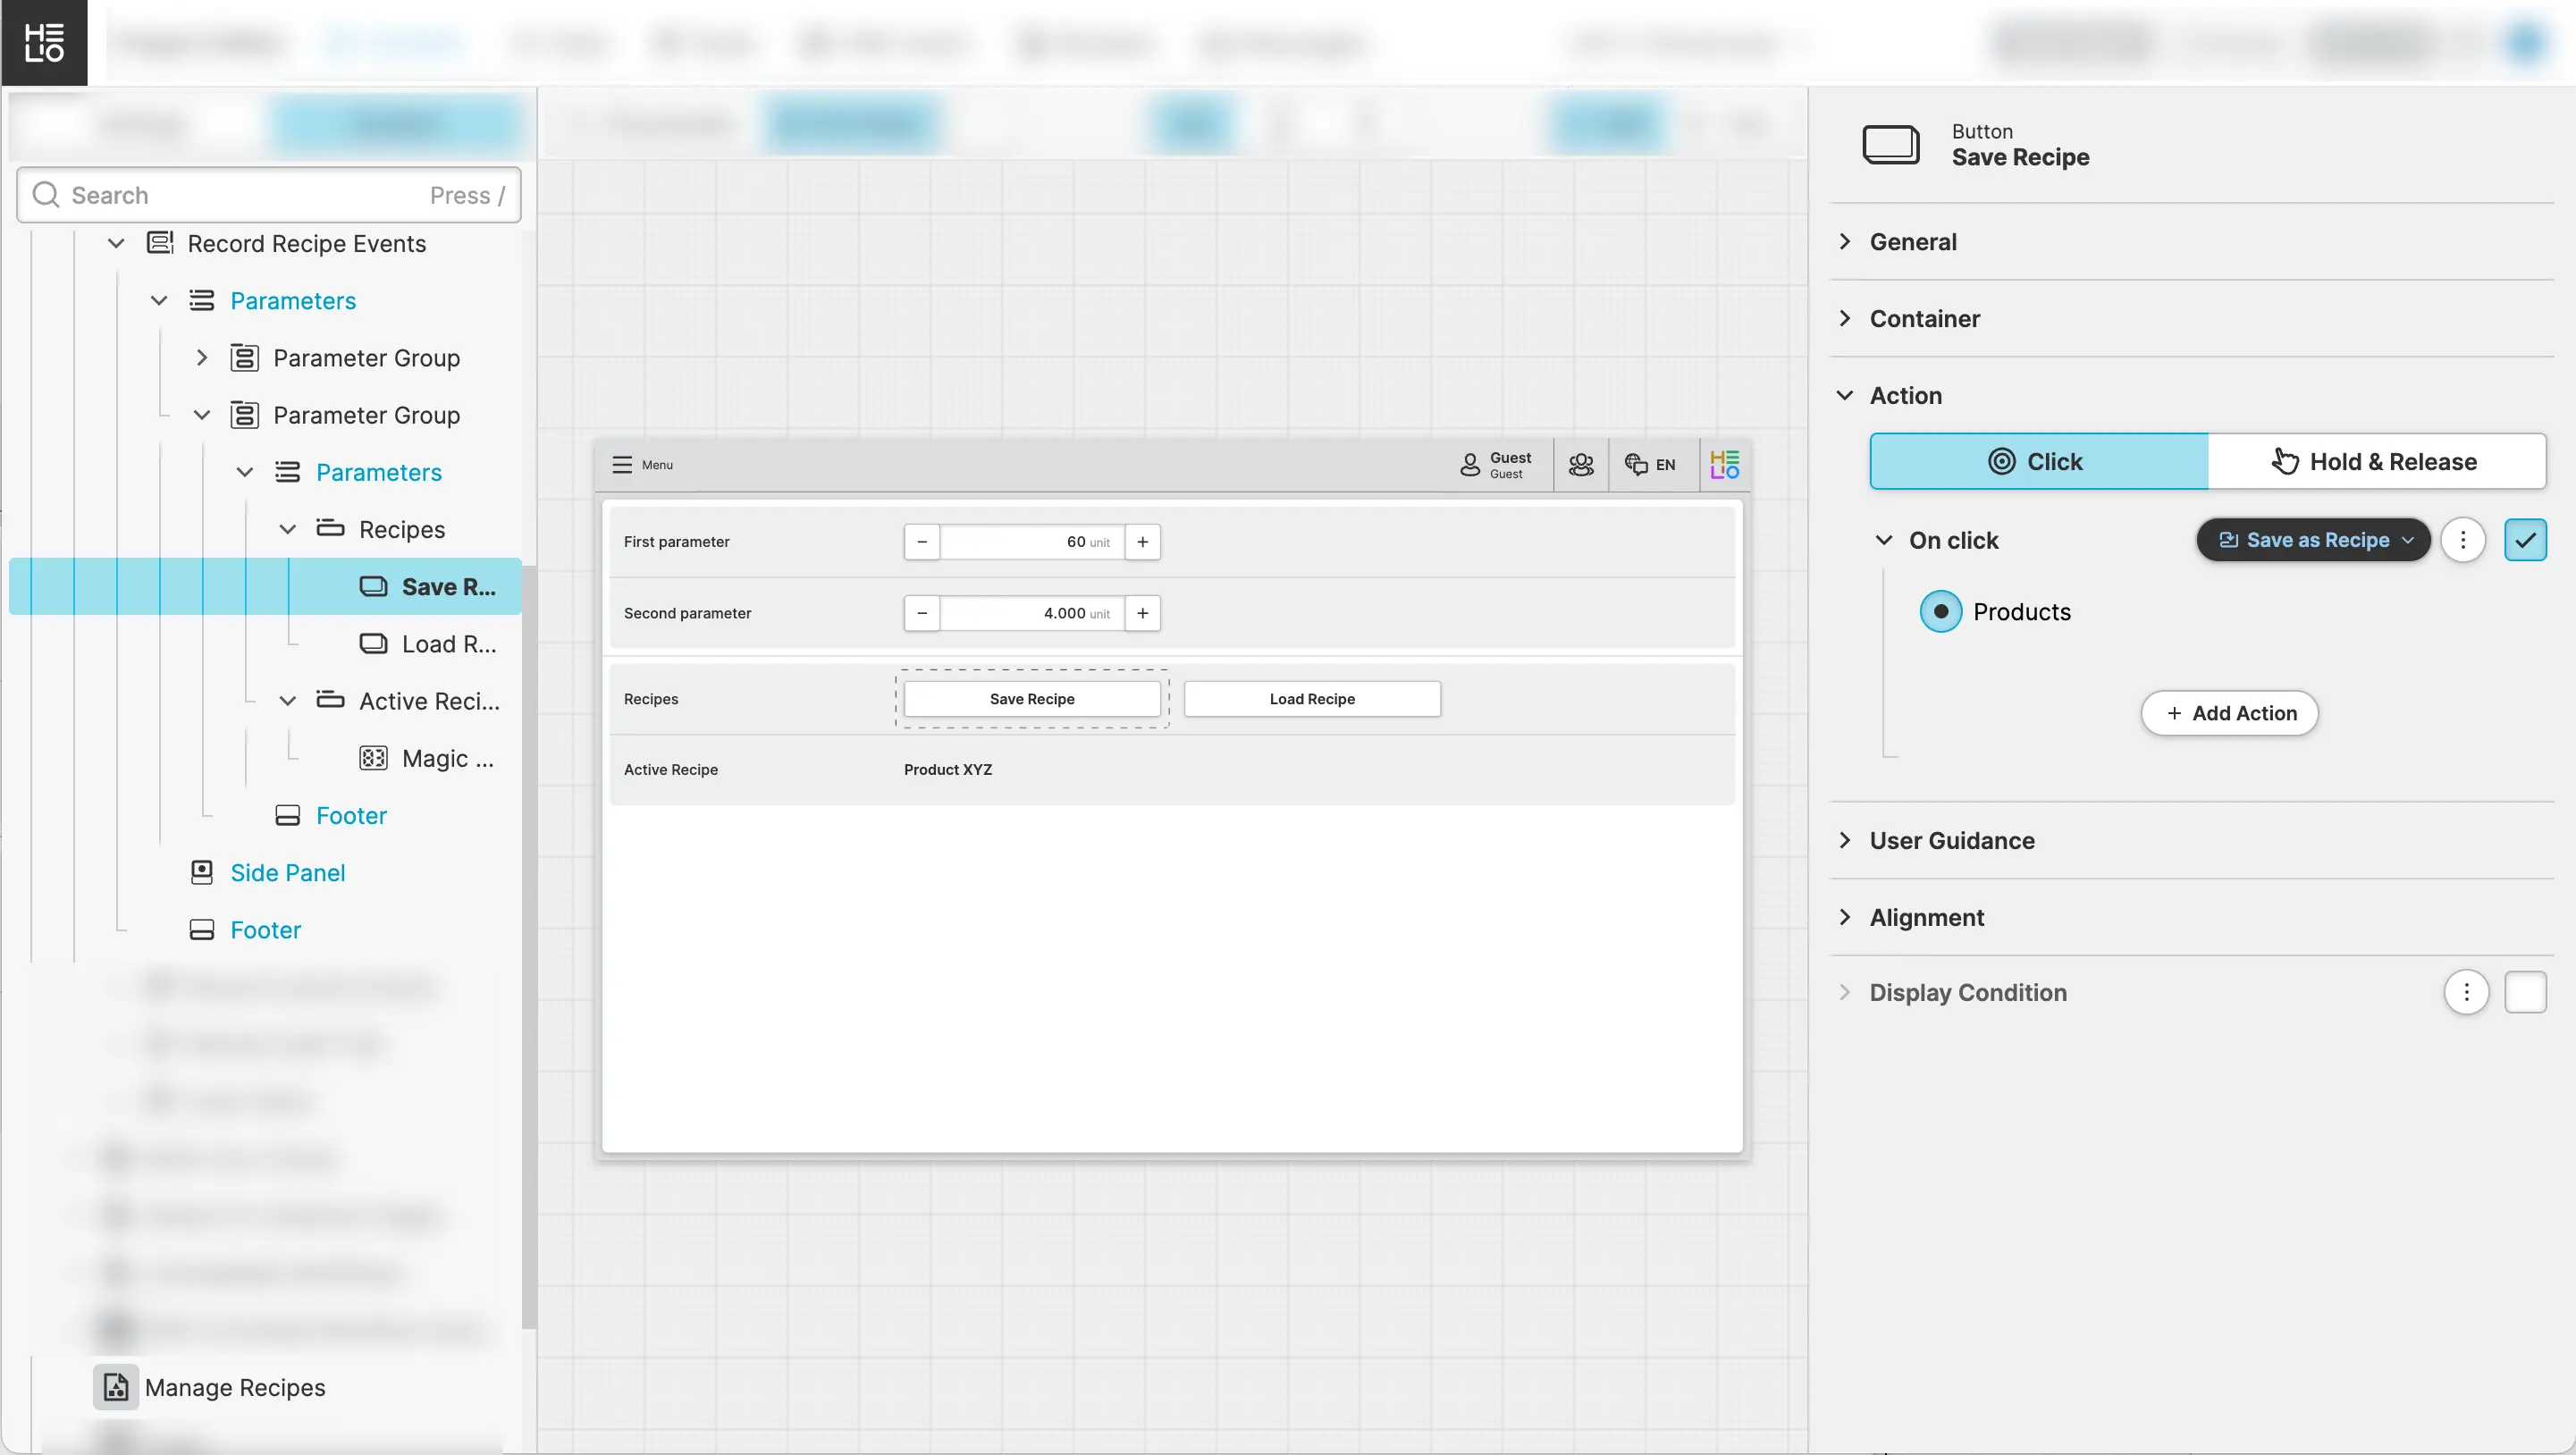Click the EN language switcher icon
Image resolution: width=2576 pixels, height=1455 pixels.
pos(1636,465)
